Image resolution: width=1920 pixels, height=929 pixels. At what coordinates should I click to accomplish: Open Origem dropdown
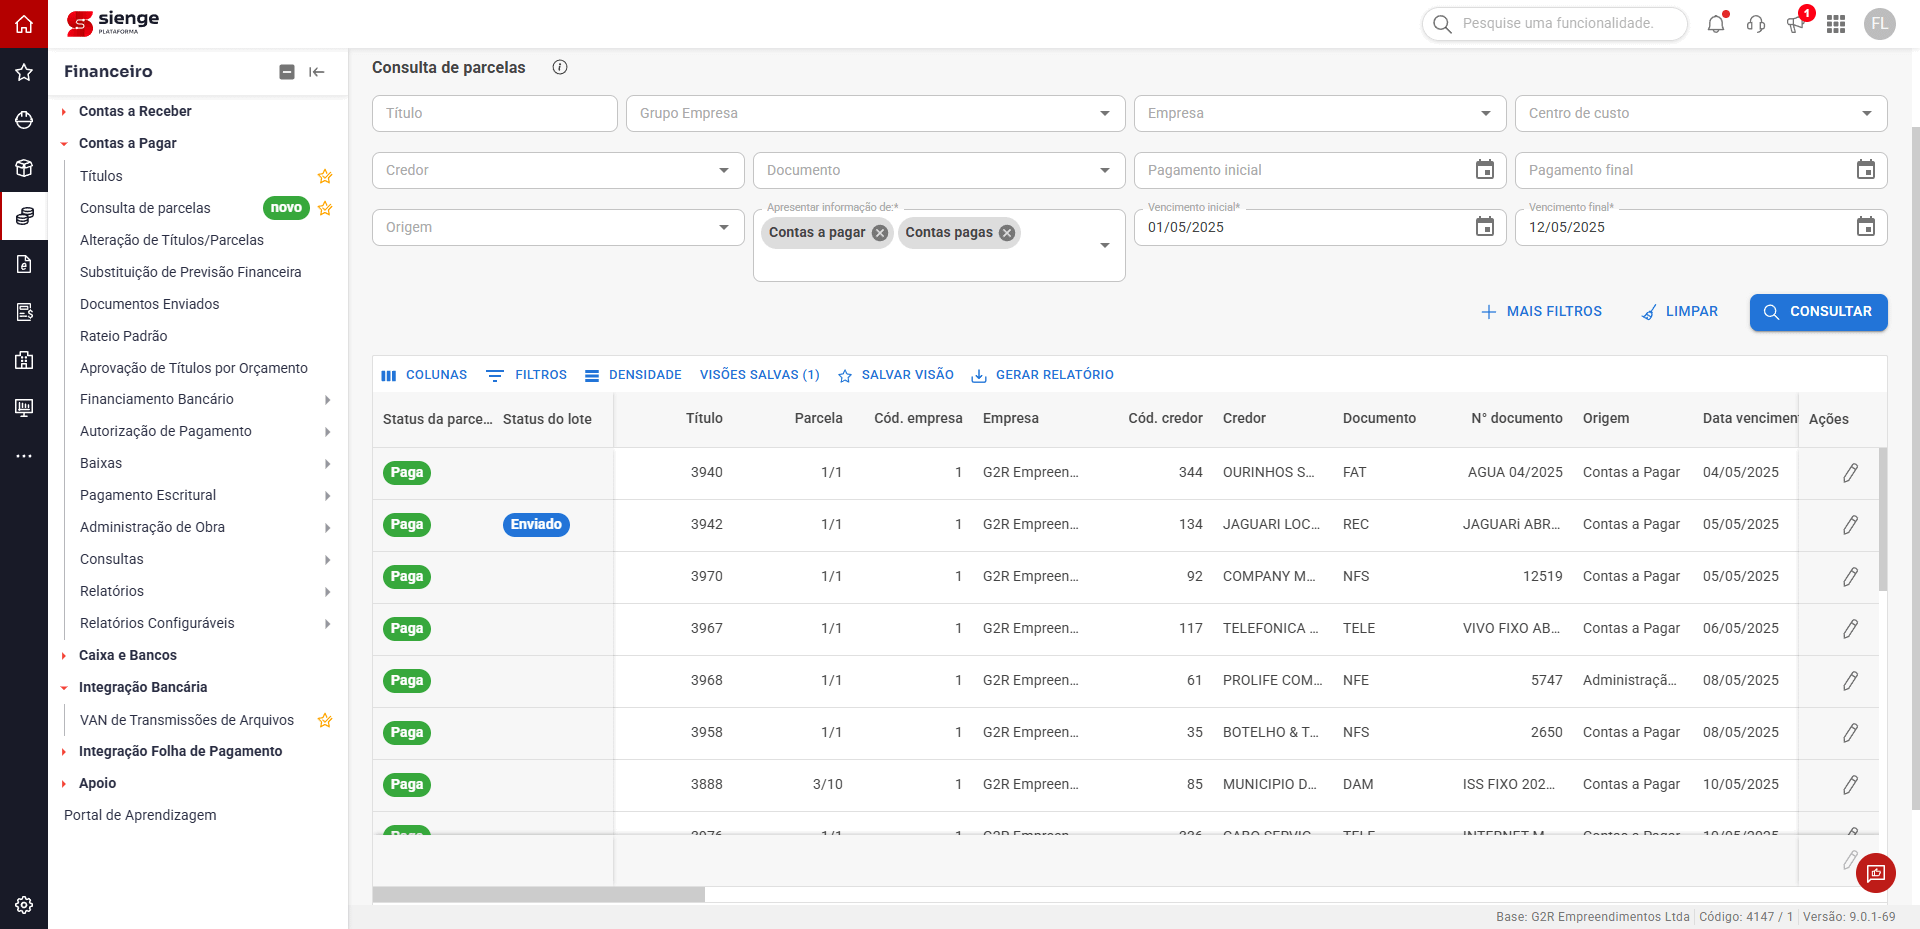pyautogui.click(x=558, y=227)
